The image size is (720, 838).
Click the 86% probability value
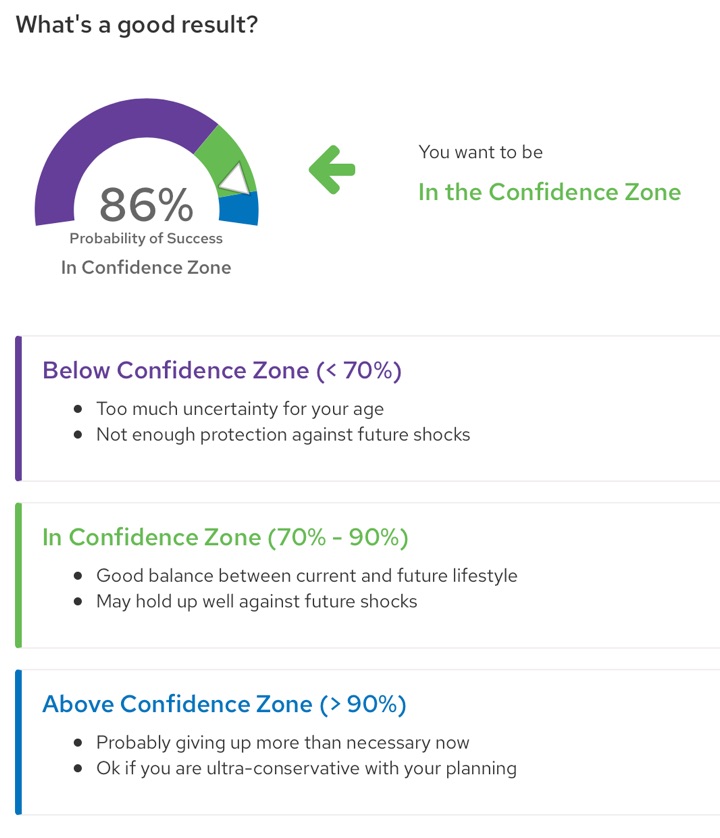146,204
